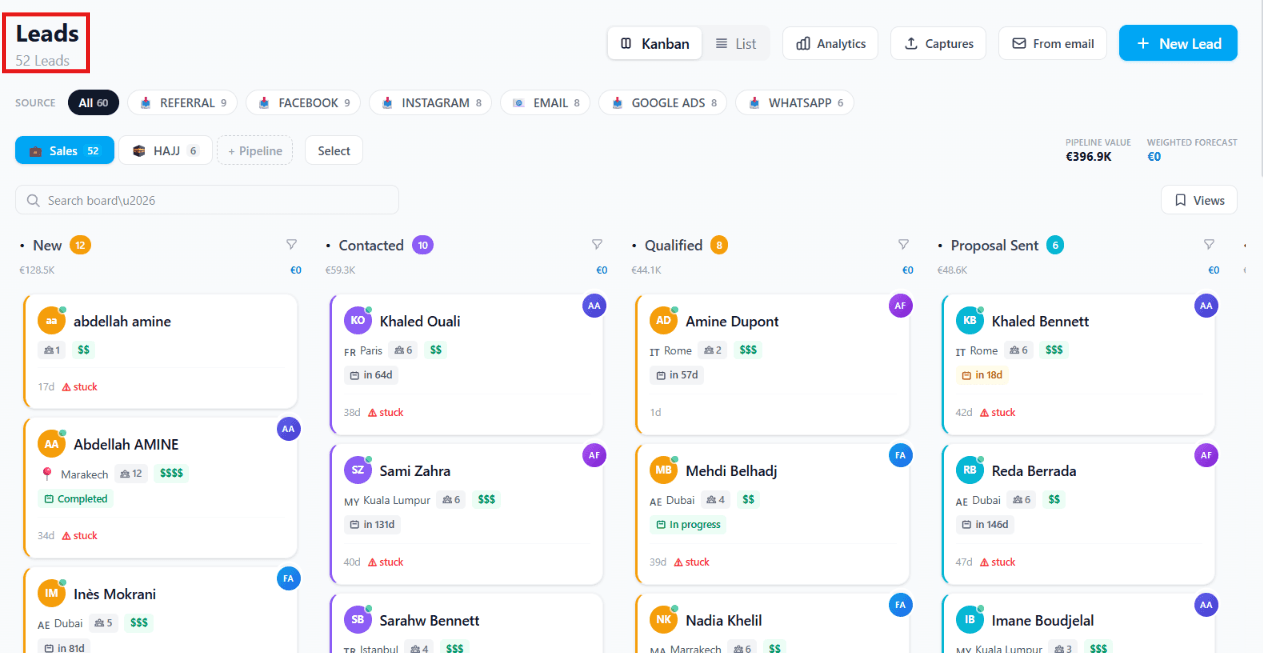Viewport: 1263px width, 653px height.
Task: Click FA assignee badge on Mehdi Belhadj card
Action: pyautogui.click(x=901, y=456)
